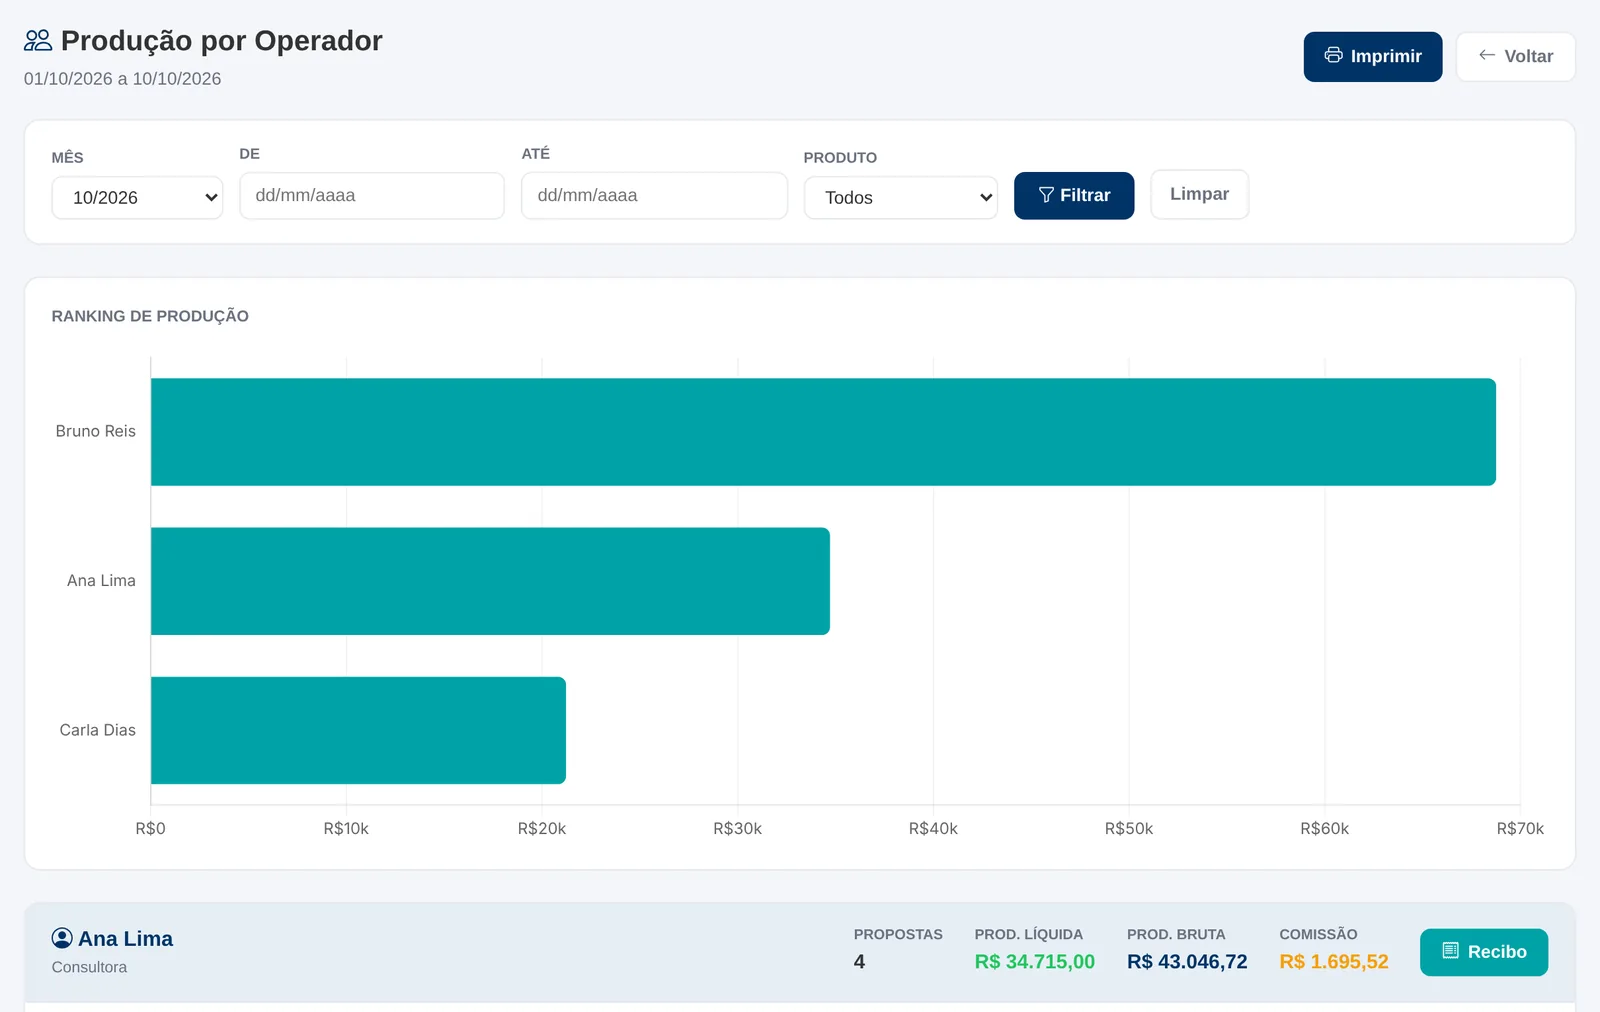
Task: Click the Carla Dias axis label
Action: coord(97,730)
